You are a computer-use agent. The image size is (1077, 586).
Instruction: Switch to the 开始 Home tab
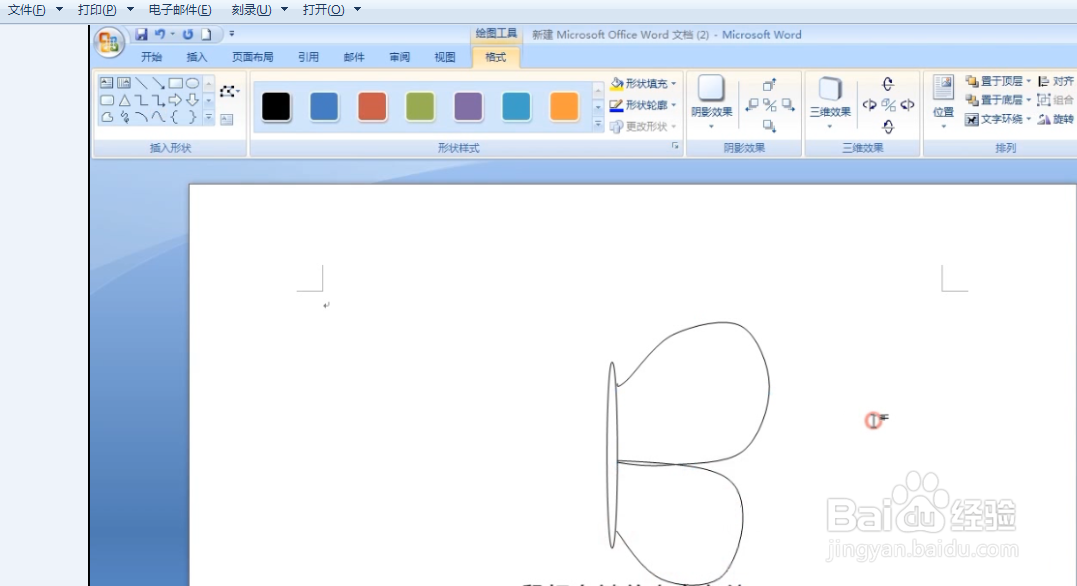(151, 57)
